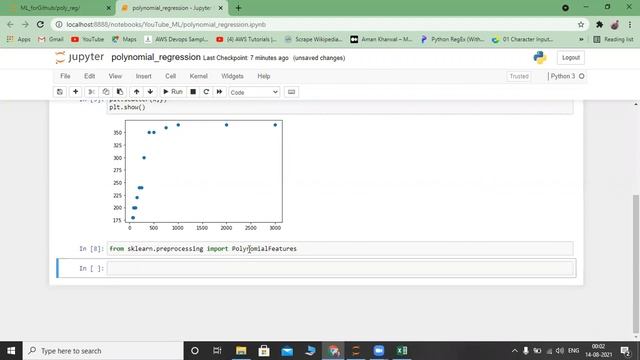Open the File menu

65,76
